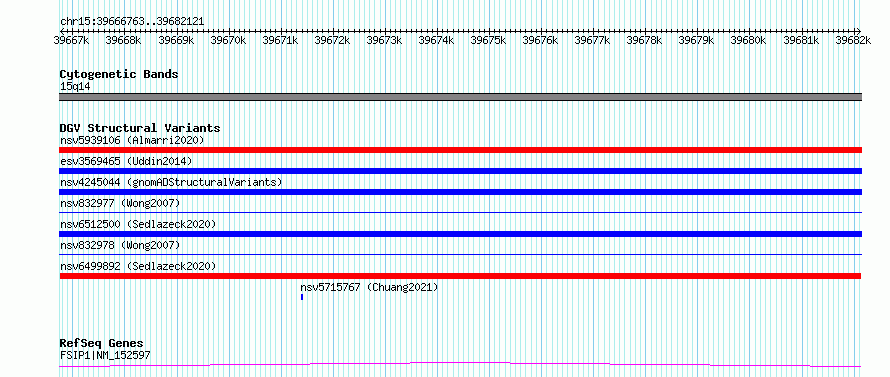Viewport: 890px width, 377px height.
Task: Click the magenta FSIP1 gene line
Action: tap(460, 365)
